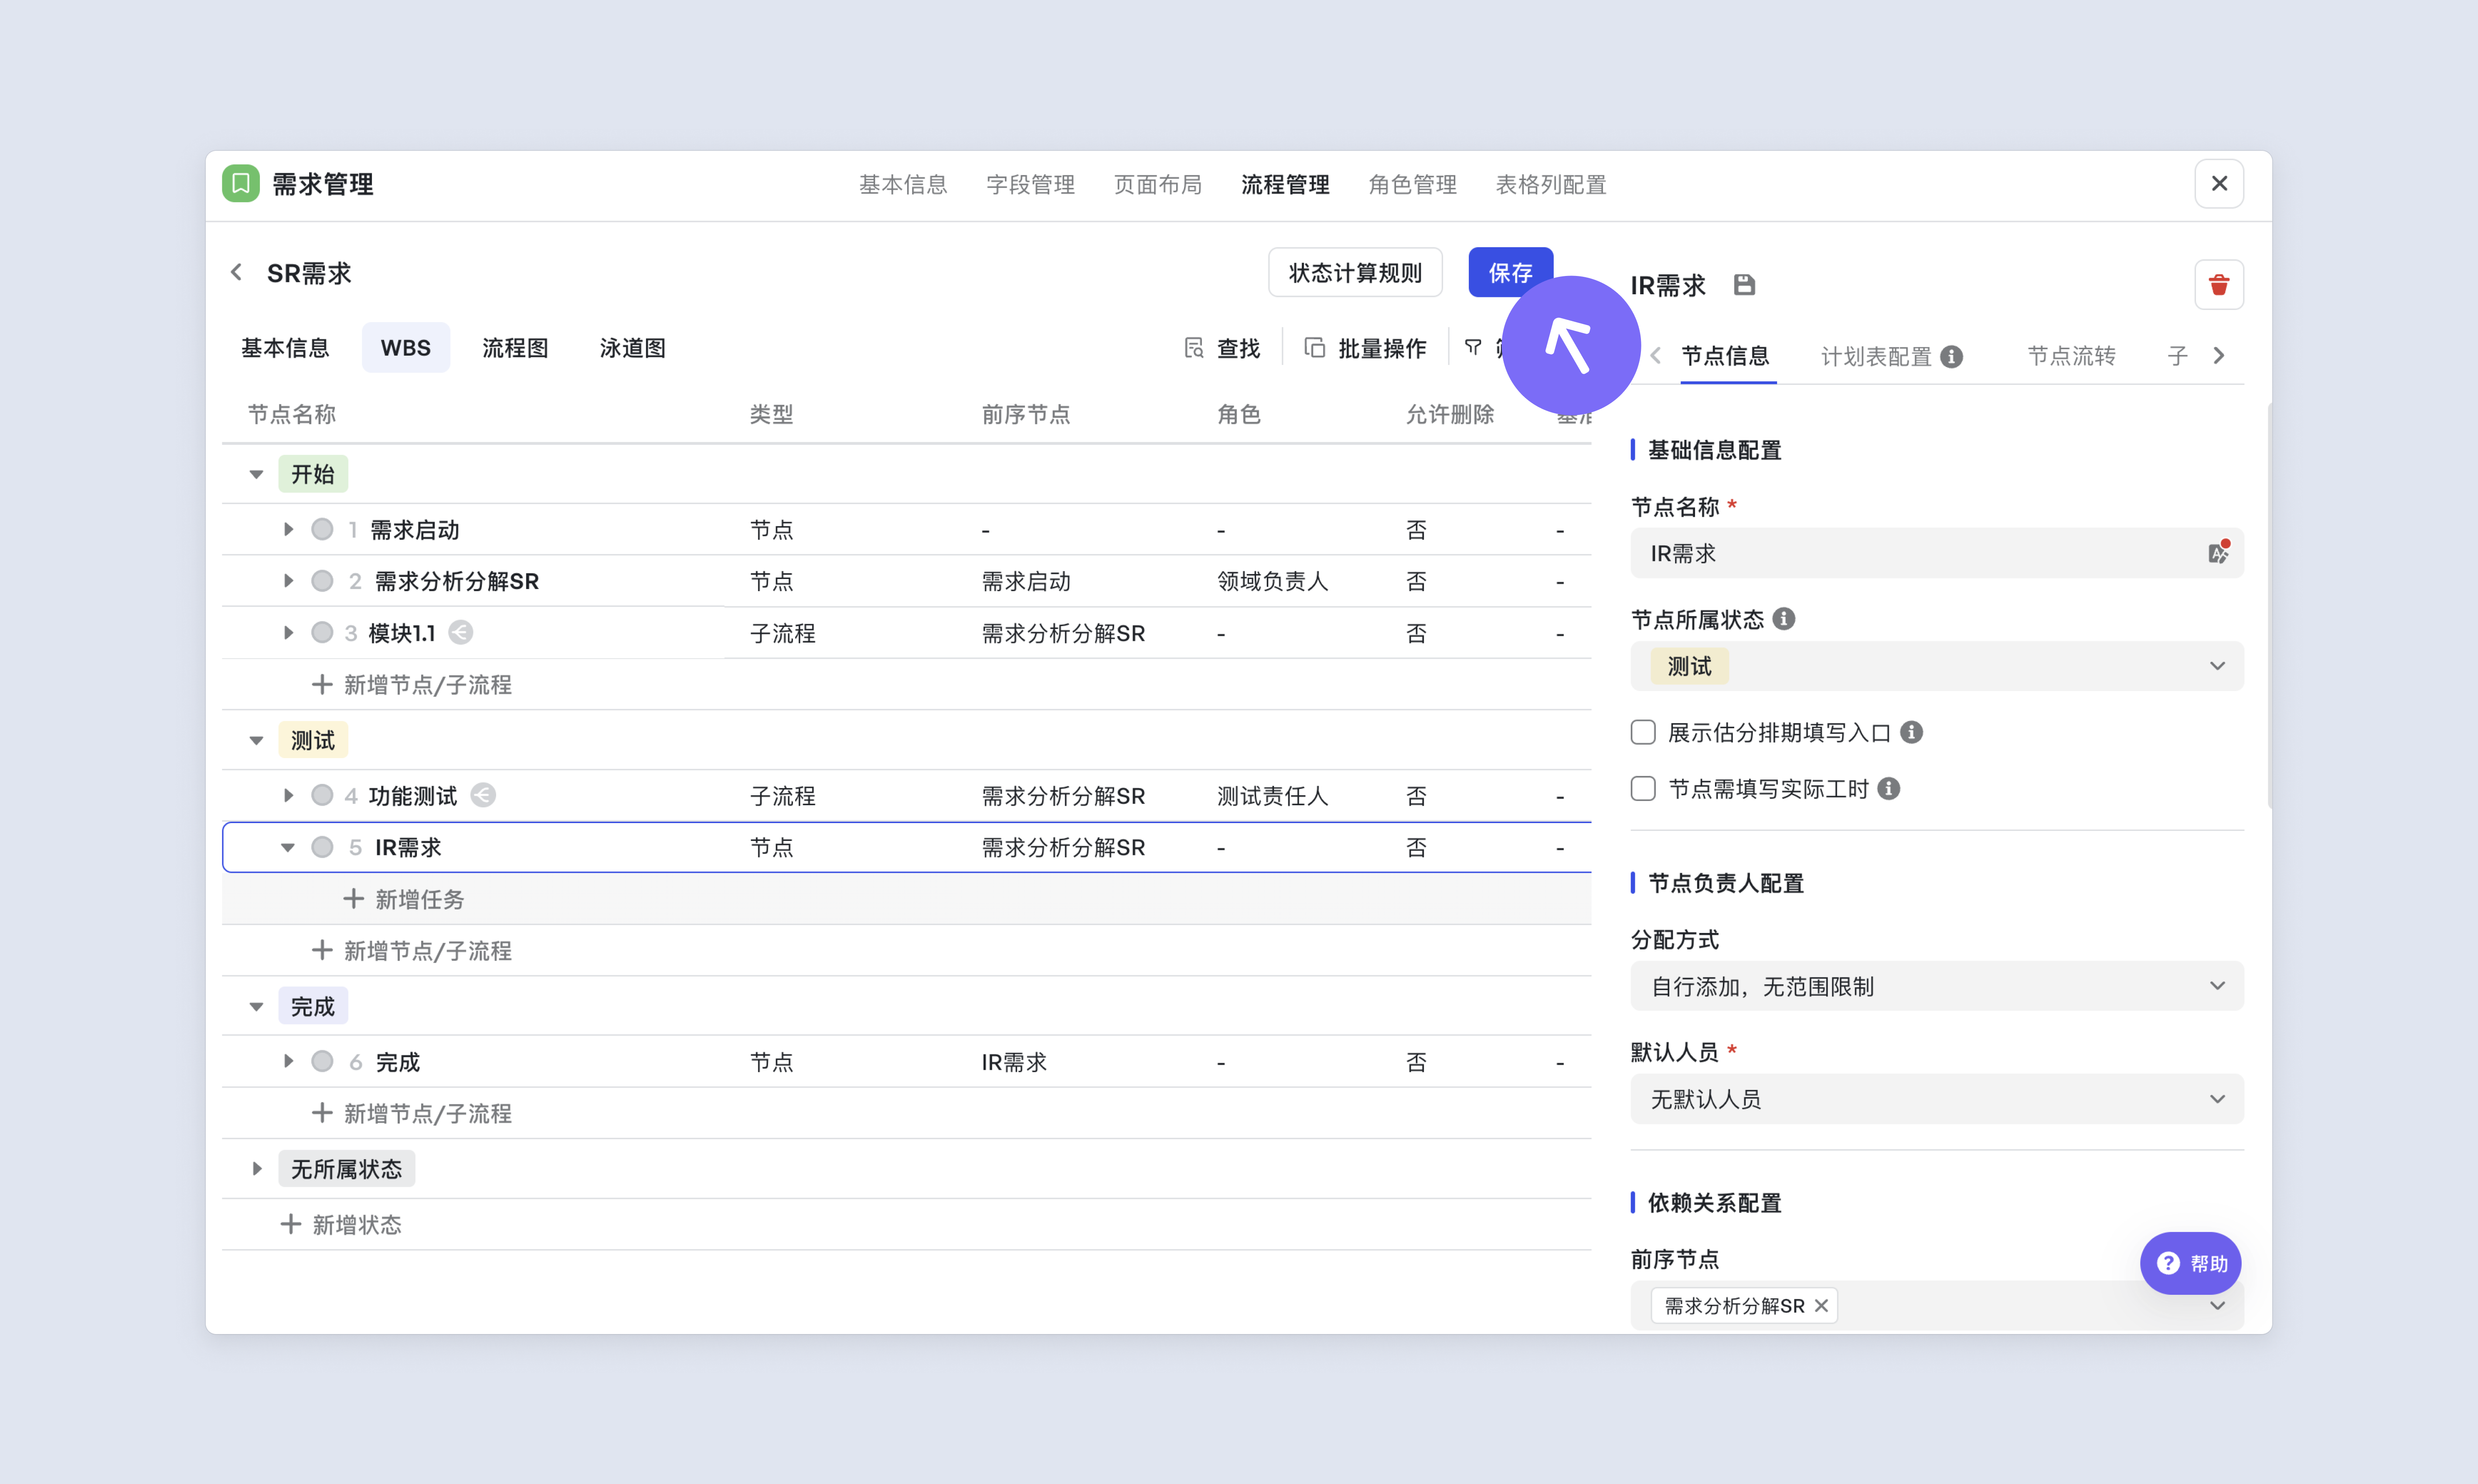Click the status circle for 需求分析分解SR
Screen dimensions: 2478x1484
[322, 581]
